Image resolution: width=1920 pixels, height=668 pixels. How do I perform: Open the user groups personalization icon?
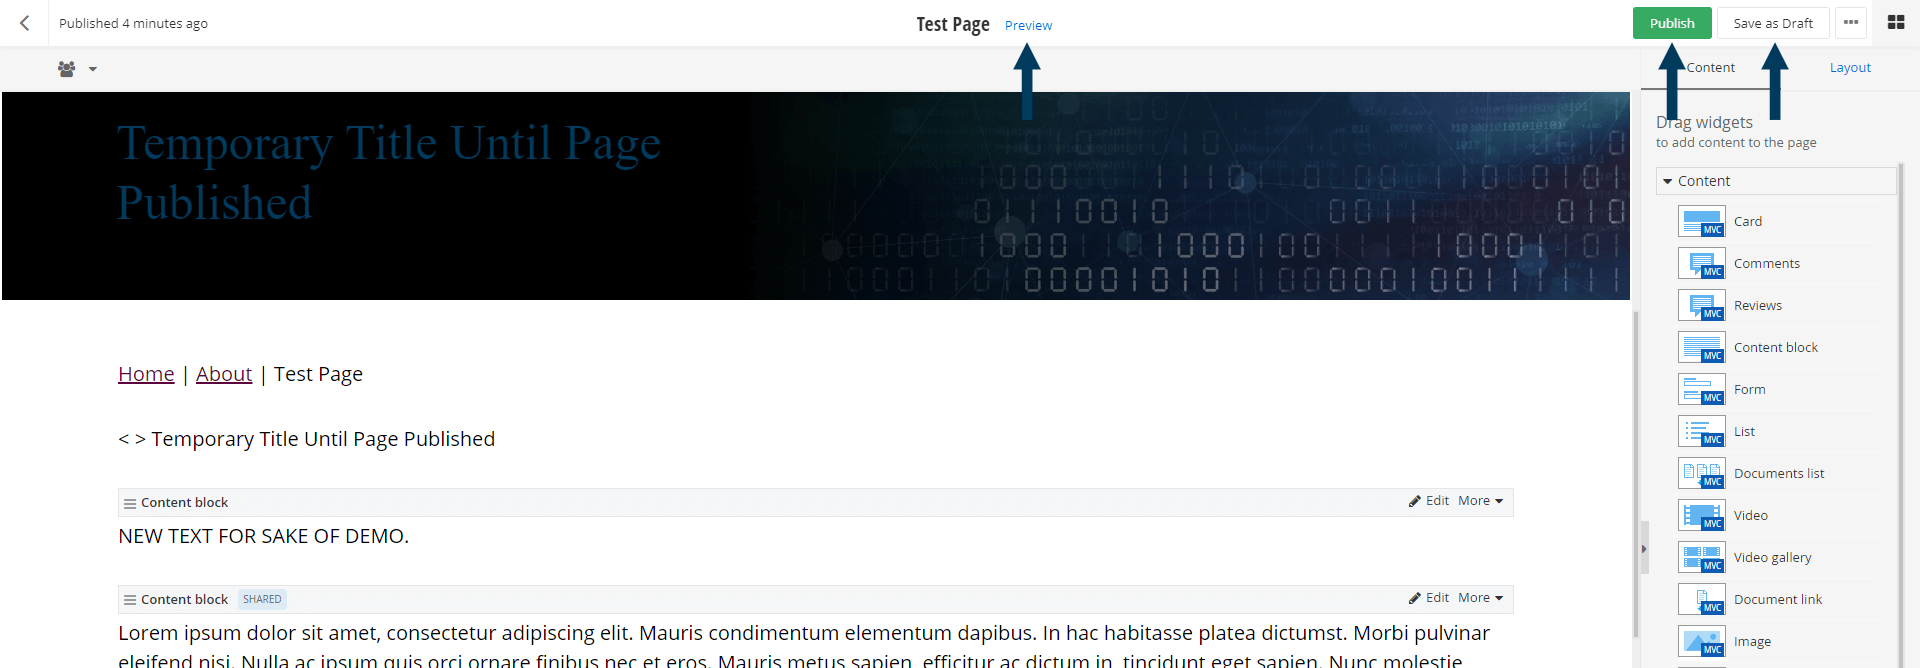point(67,69)
